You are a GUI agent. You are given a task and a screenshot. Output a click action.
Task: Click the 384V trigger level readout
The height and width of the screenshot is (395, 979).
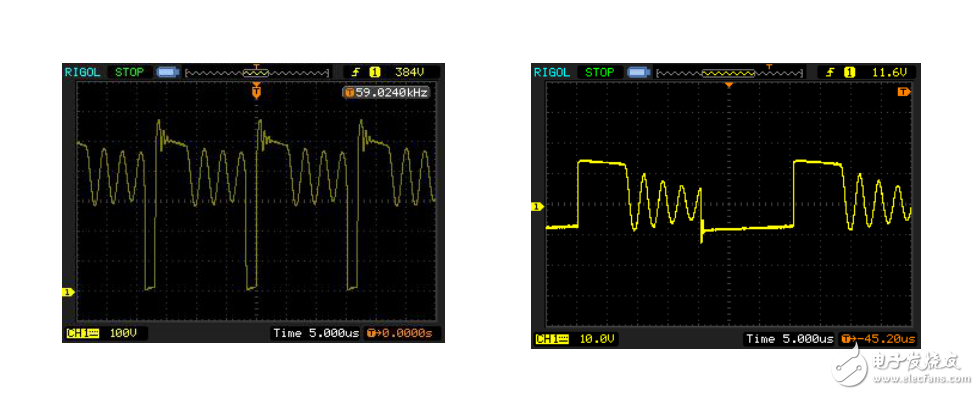pos(410,72)
